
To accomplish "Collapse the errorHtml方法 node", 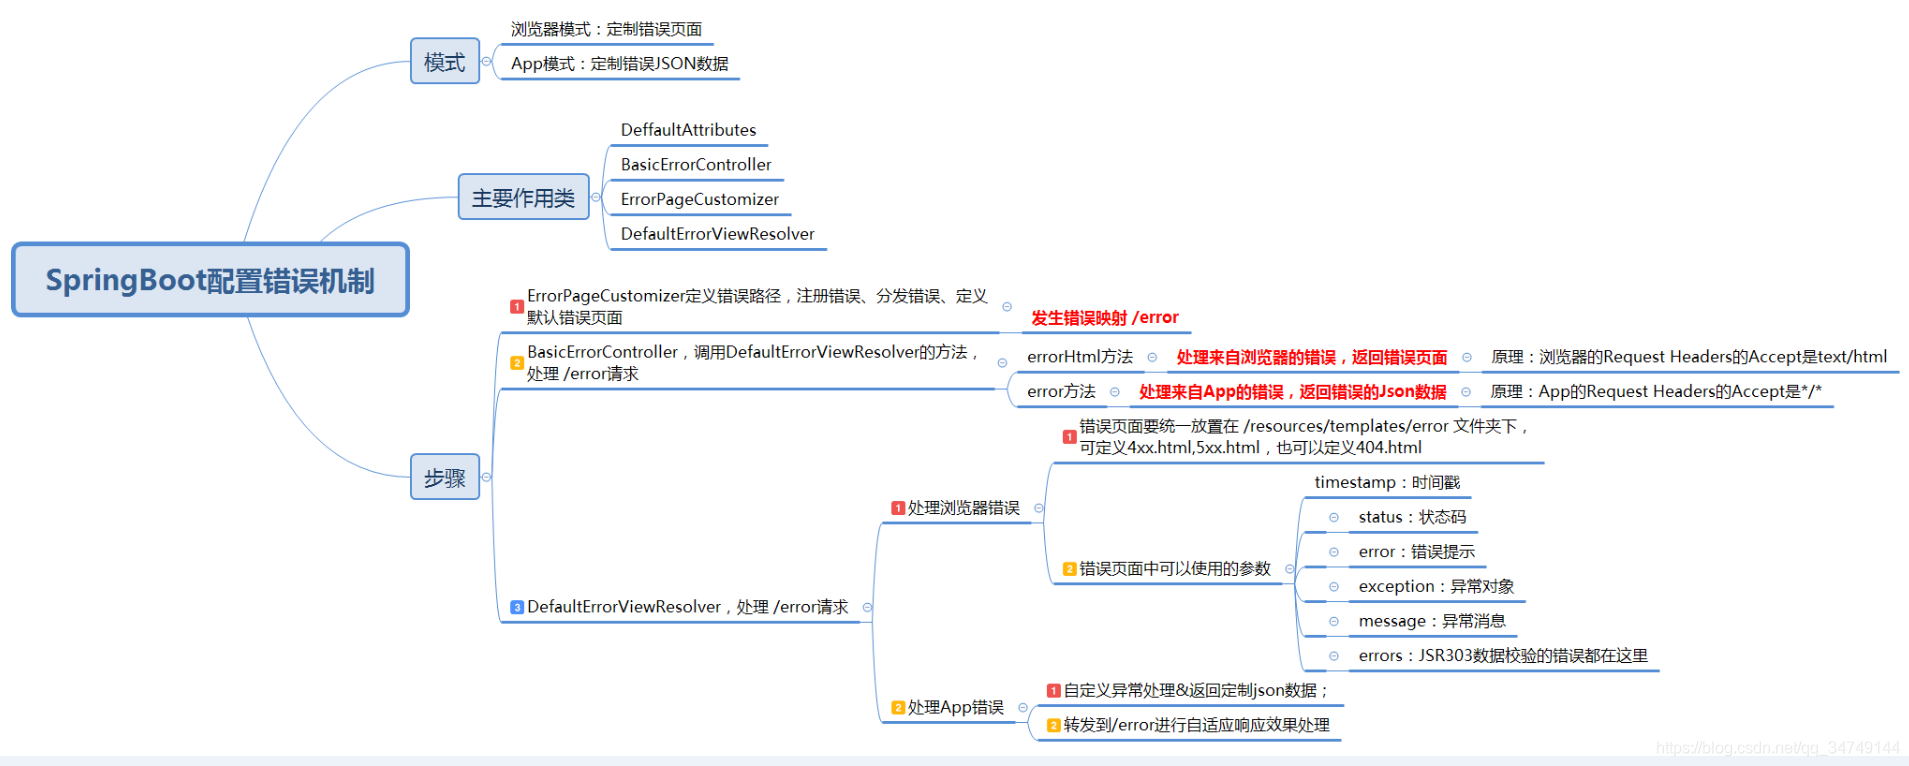I will coord(1152,357).
